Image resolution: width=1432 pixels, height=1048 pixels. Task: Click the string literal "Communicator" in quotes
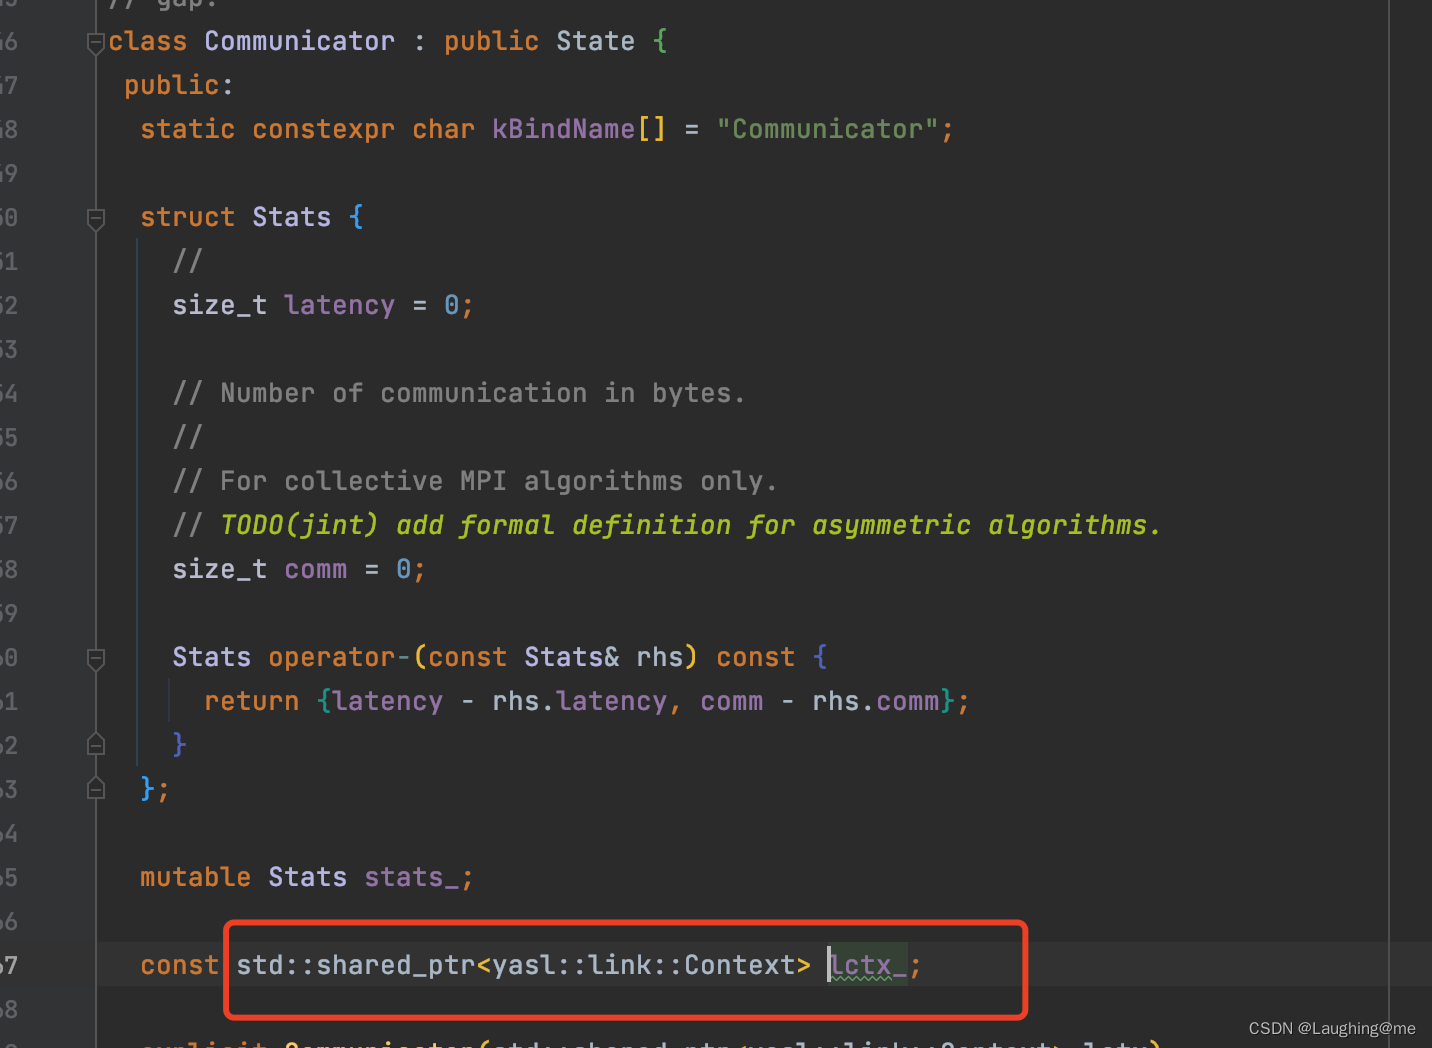827,129
